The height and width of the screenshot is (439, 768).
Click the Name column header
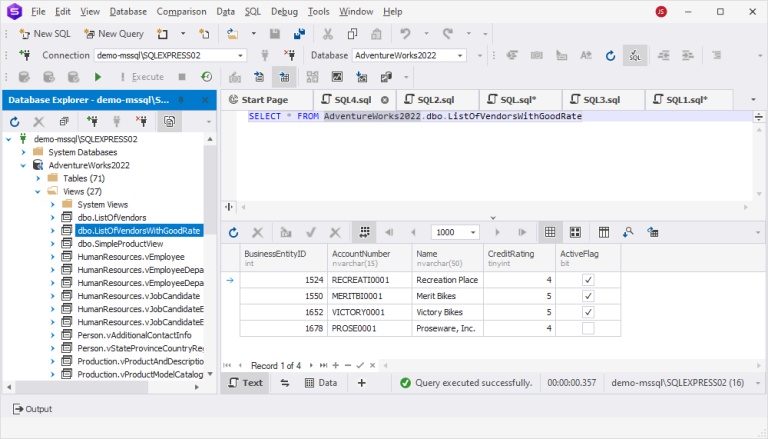(x=448, y=258)
